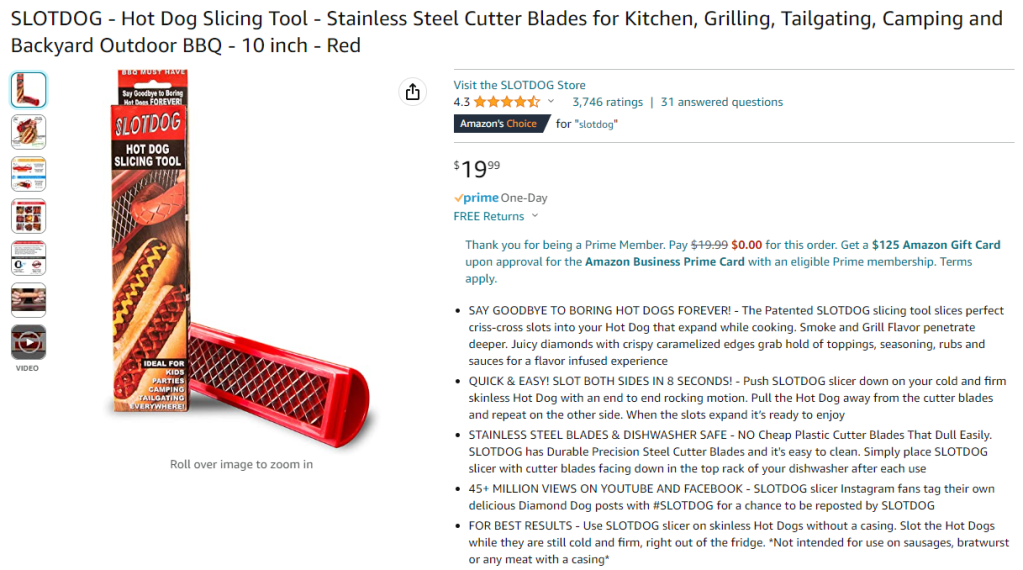This screenshot has height=570, width=1023.
Task: Click the $125 Amazon Gift Card offer link
Action: pos(935,245)
